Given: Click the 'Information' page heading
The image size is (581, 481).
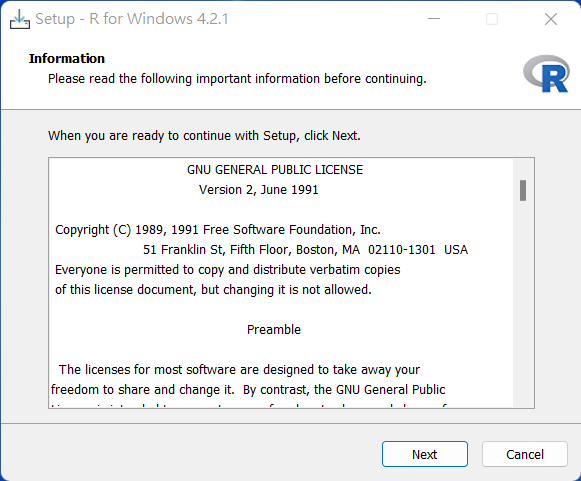Looking at the screenshot, I should click(x=67, y=59).
